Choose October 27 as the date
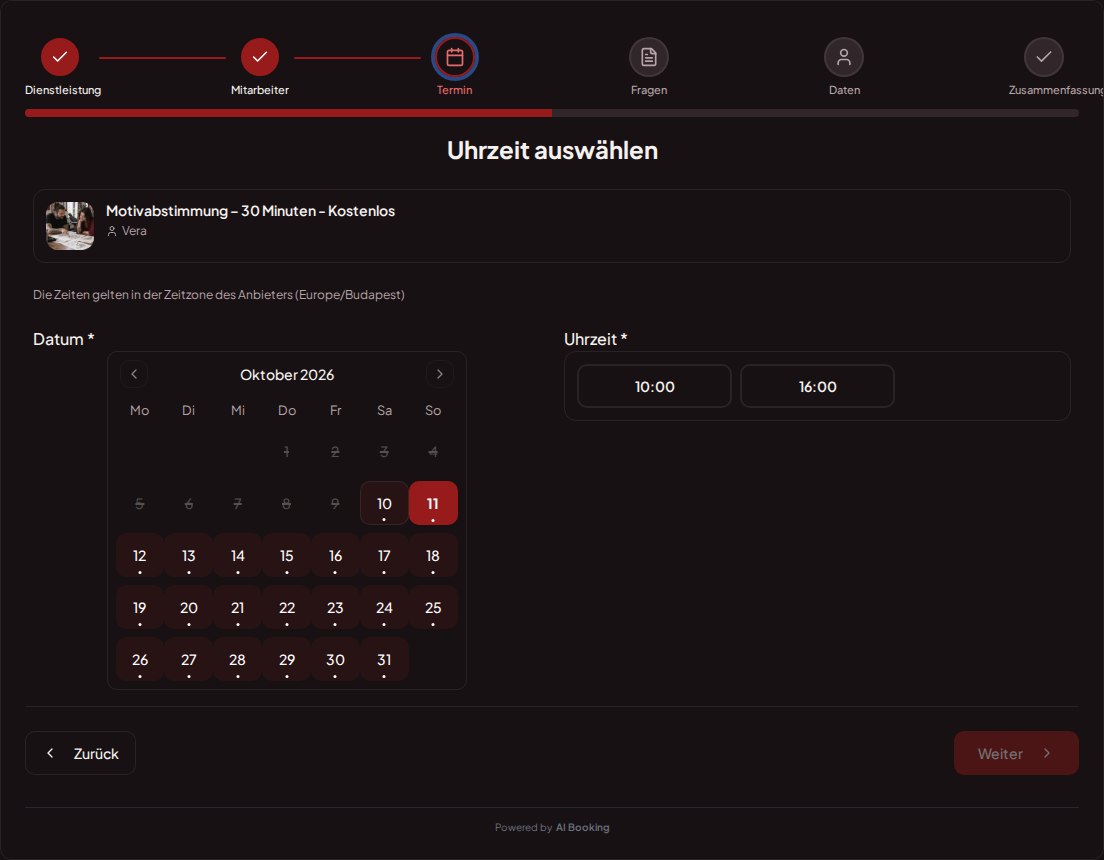Viewport: 1104px width, 860px height. pos(189,660)
